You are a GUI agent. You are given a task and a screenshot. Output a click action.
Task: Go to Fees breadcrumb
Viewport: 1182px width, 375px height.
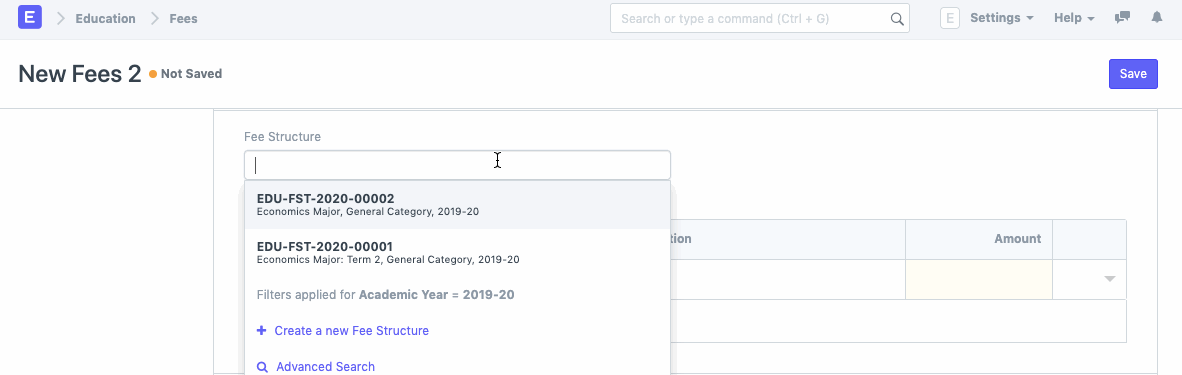click(x=183, y=19)
